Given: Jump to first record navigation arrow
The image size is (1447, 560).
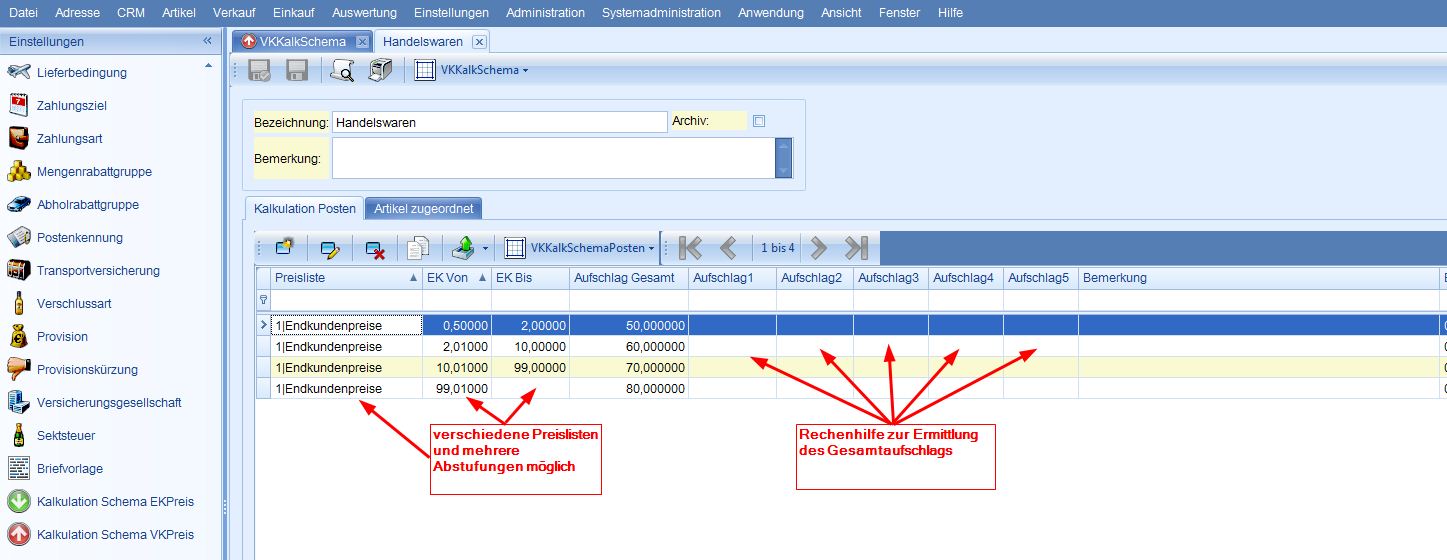Looking at the screenshot, I should (691, 247).
